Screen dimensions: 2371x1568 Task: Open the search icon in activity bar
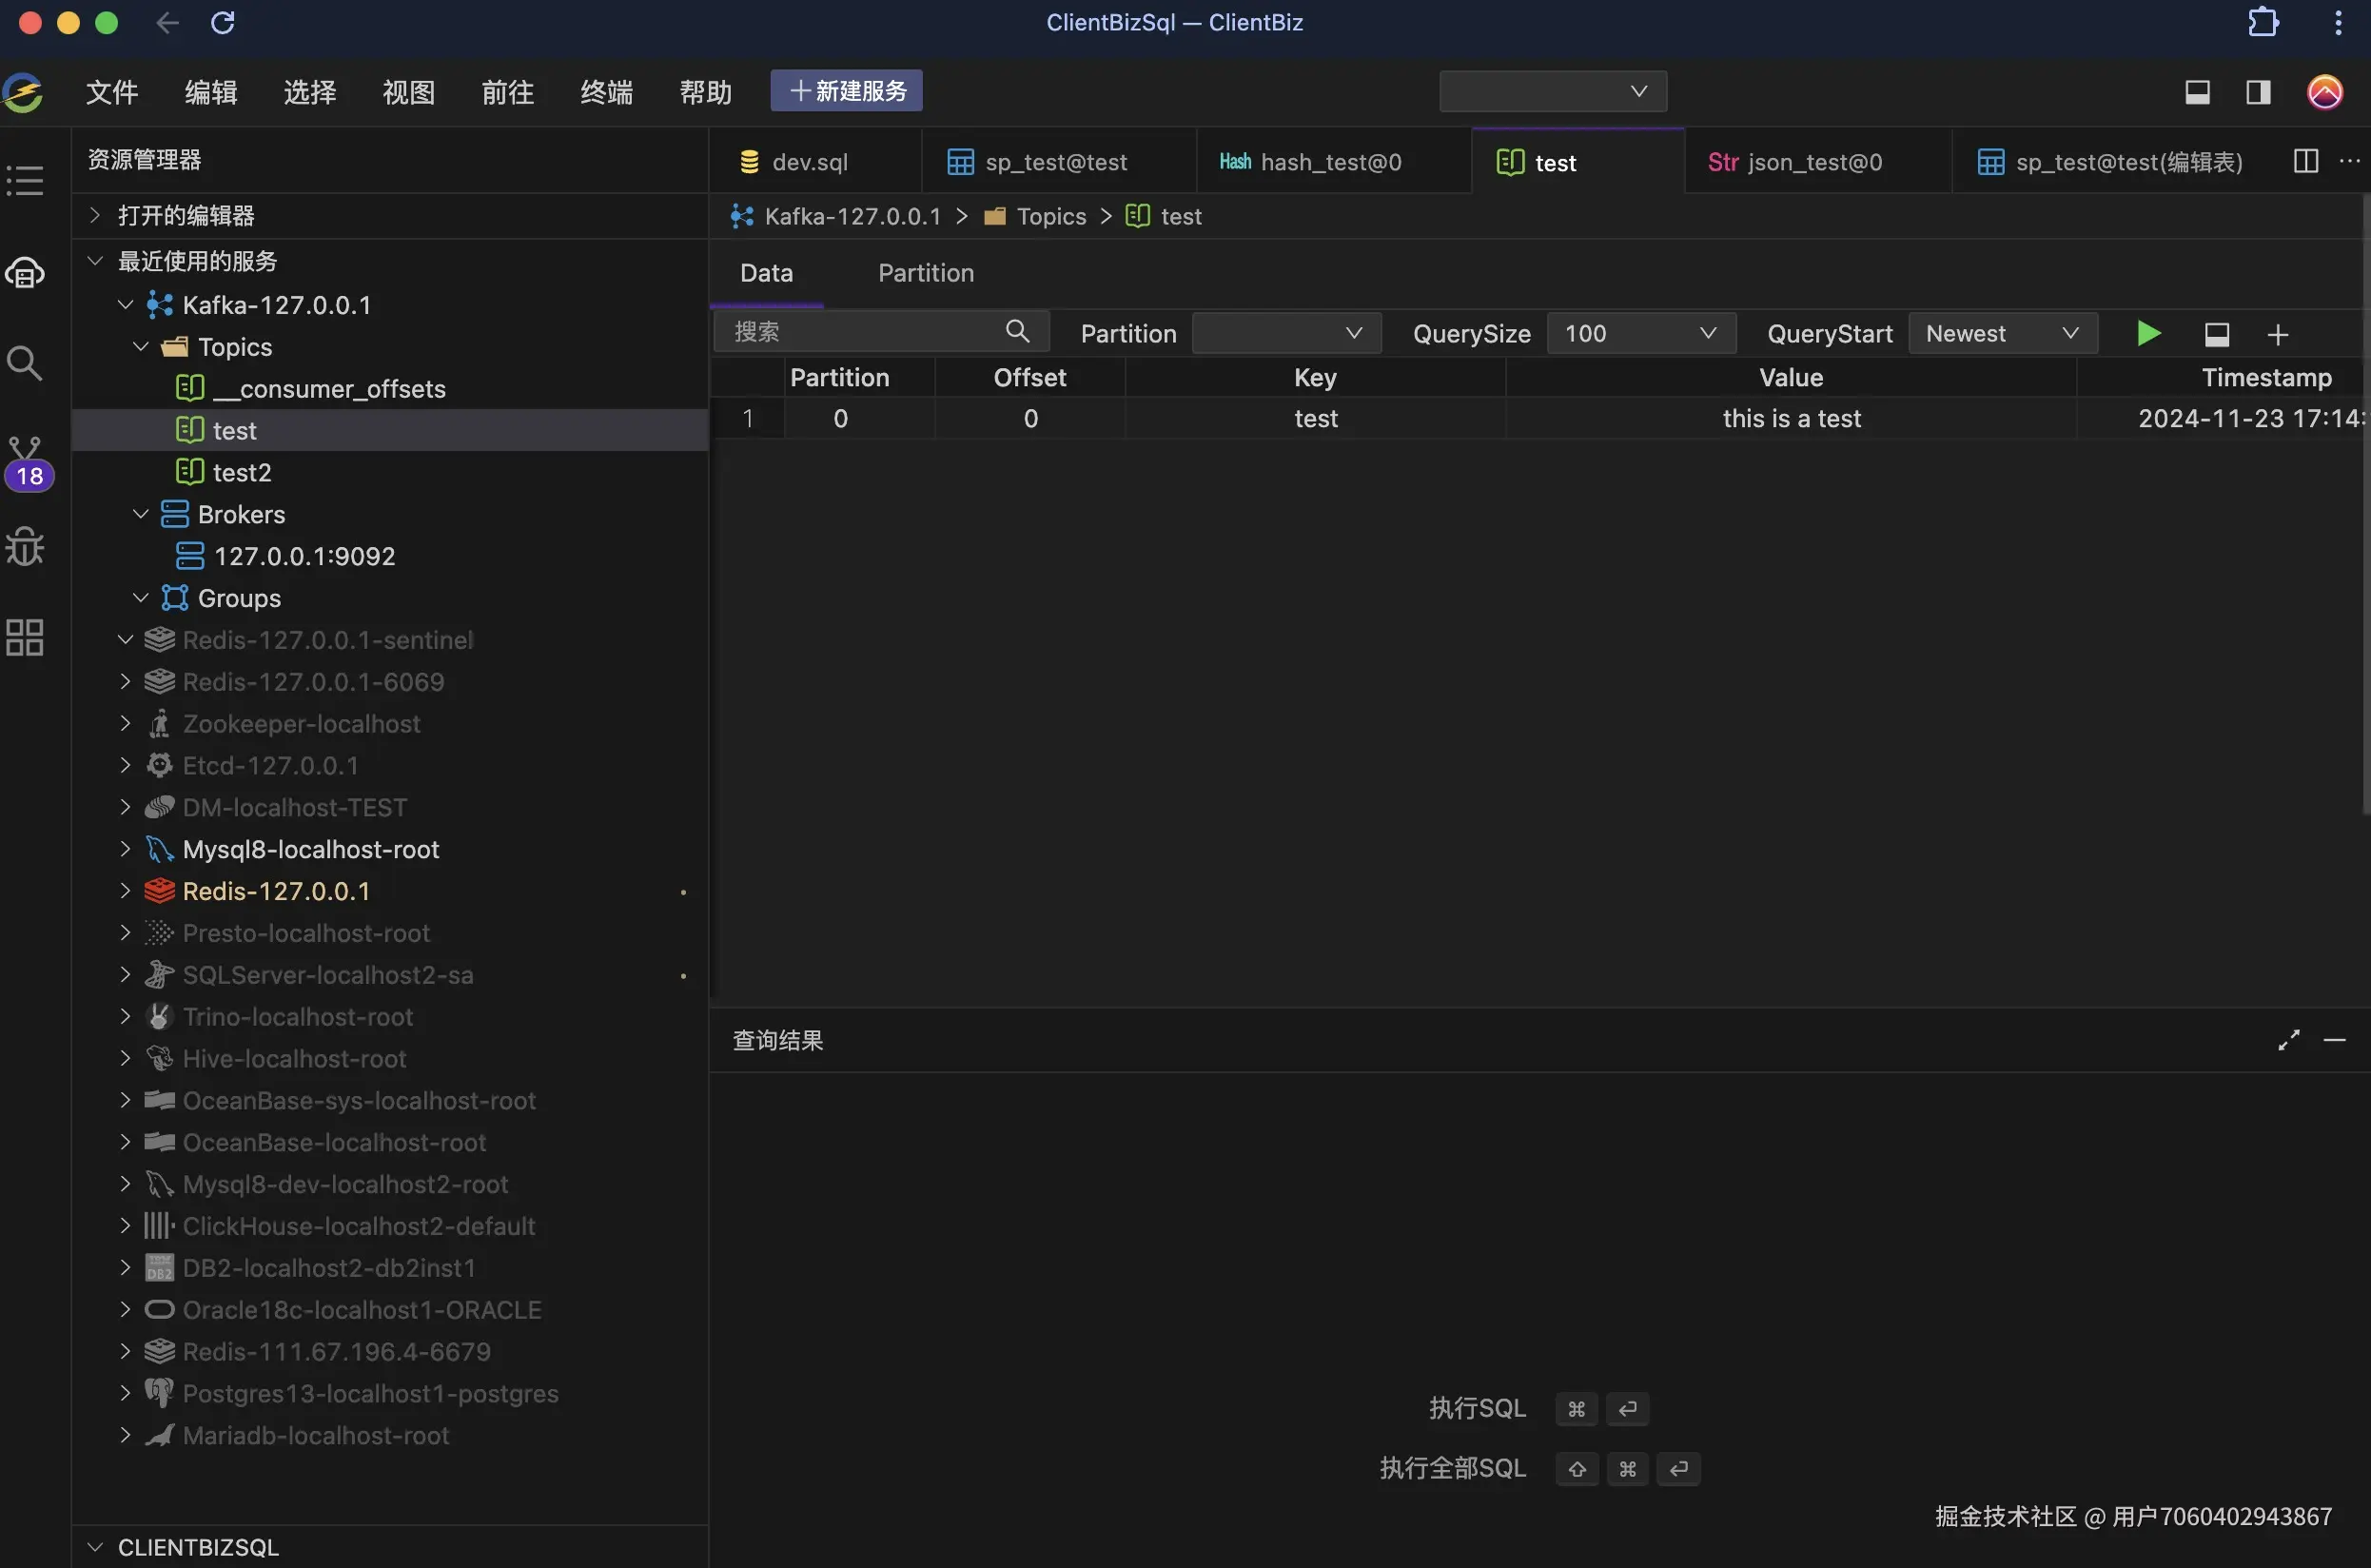pos(25,363)
